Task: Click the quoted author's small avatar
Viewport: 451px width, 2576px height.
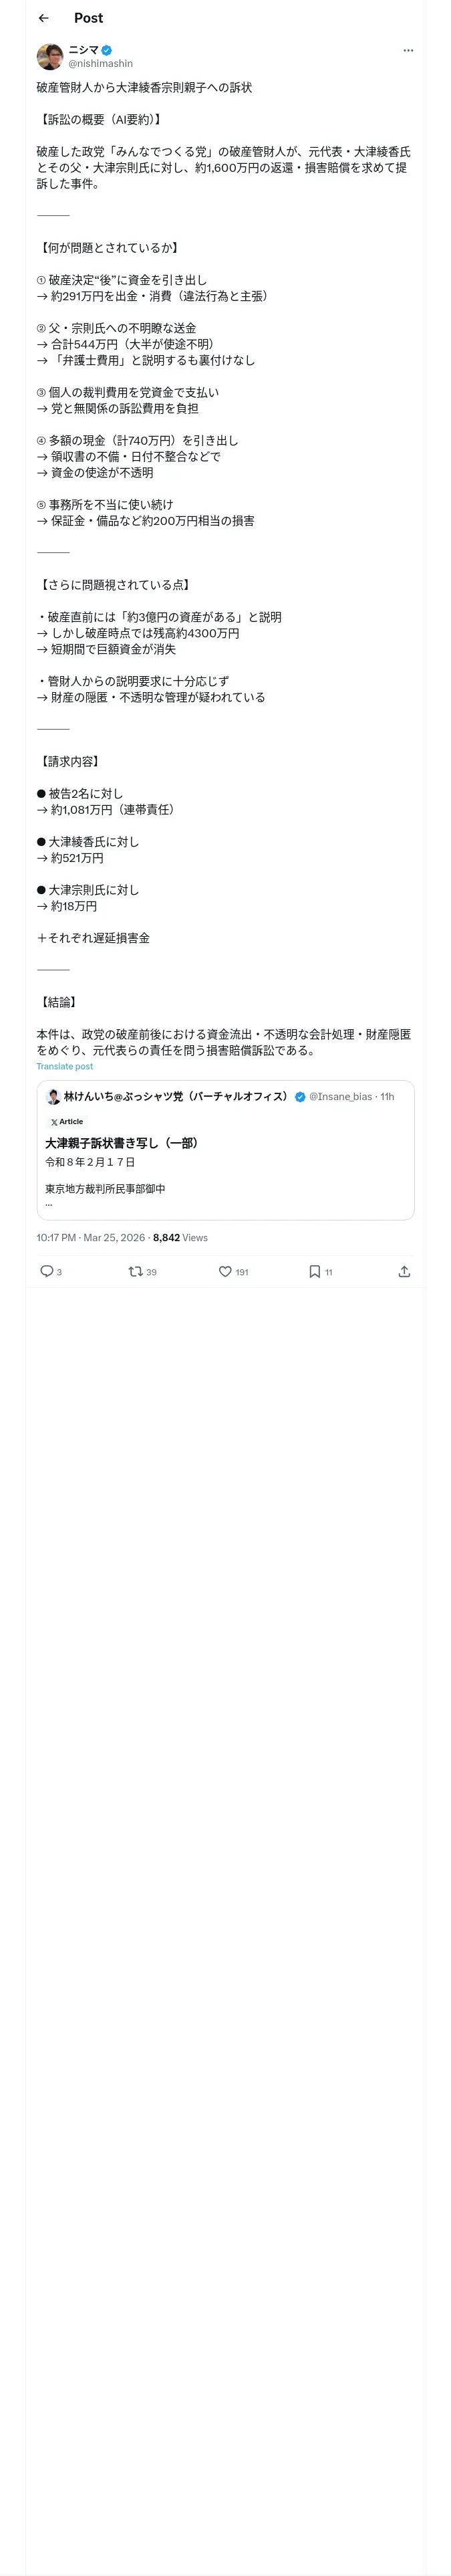Action: (x=54, y=1096)
